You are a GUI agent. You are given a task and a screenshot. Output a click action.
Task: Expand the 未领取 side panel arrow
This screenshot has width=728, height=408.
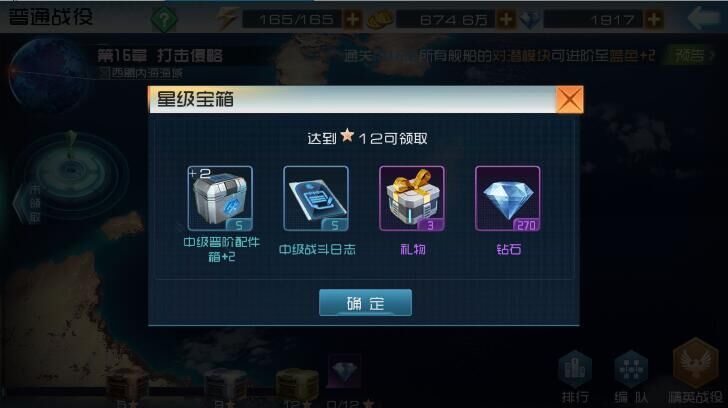coord(29,203)
